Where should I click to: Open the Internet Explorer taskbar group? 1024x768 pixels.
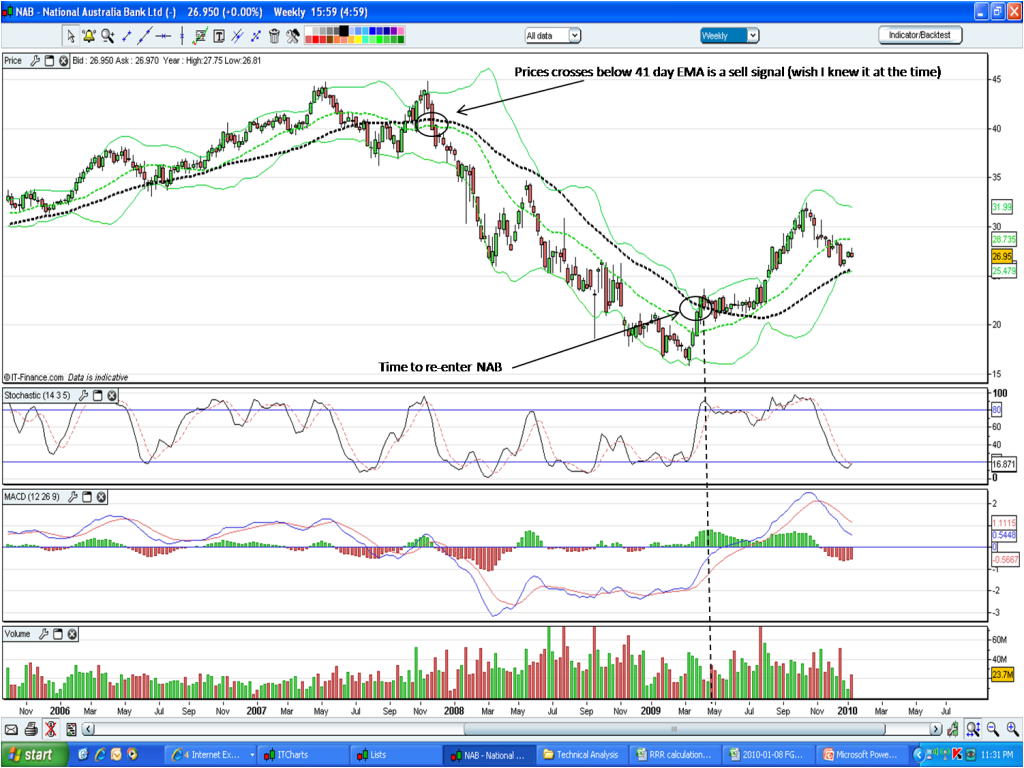211,755
